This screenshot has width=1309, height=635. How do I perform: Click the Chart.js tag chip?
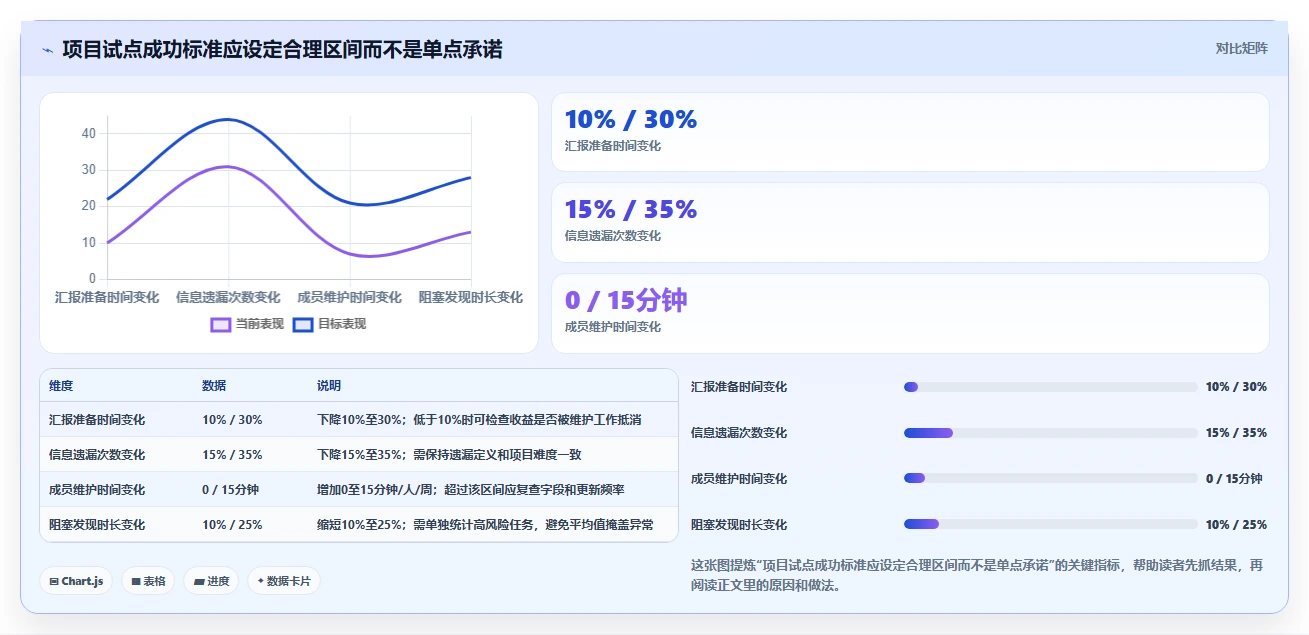pos(76,581)
